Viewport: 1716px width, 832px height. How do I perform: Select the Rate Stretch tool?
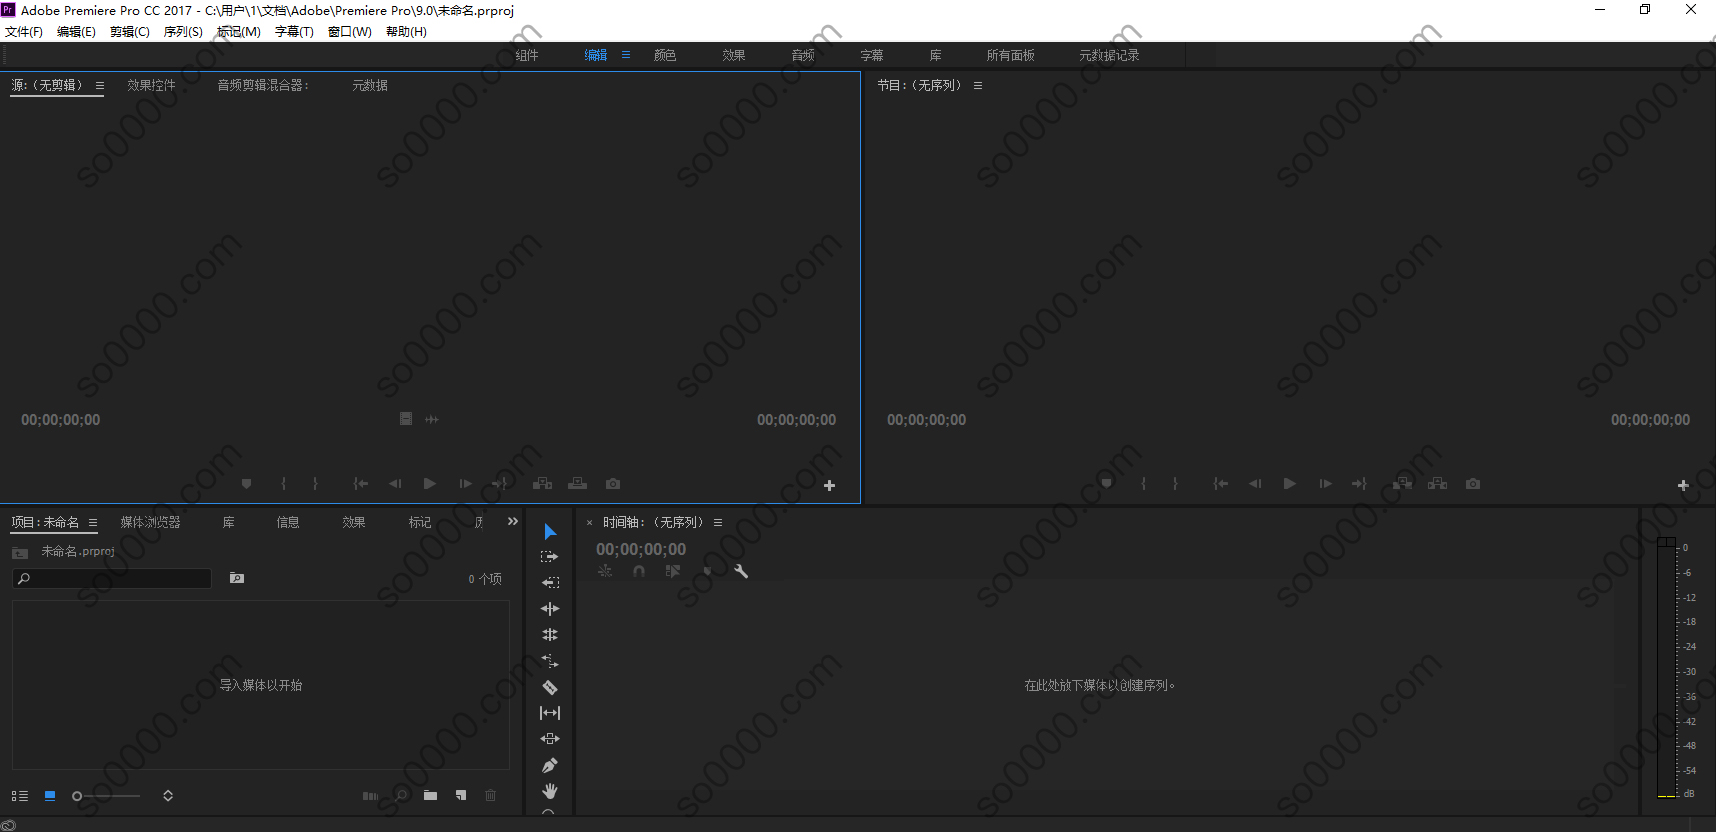point(550,660)
